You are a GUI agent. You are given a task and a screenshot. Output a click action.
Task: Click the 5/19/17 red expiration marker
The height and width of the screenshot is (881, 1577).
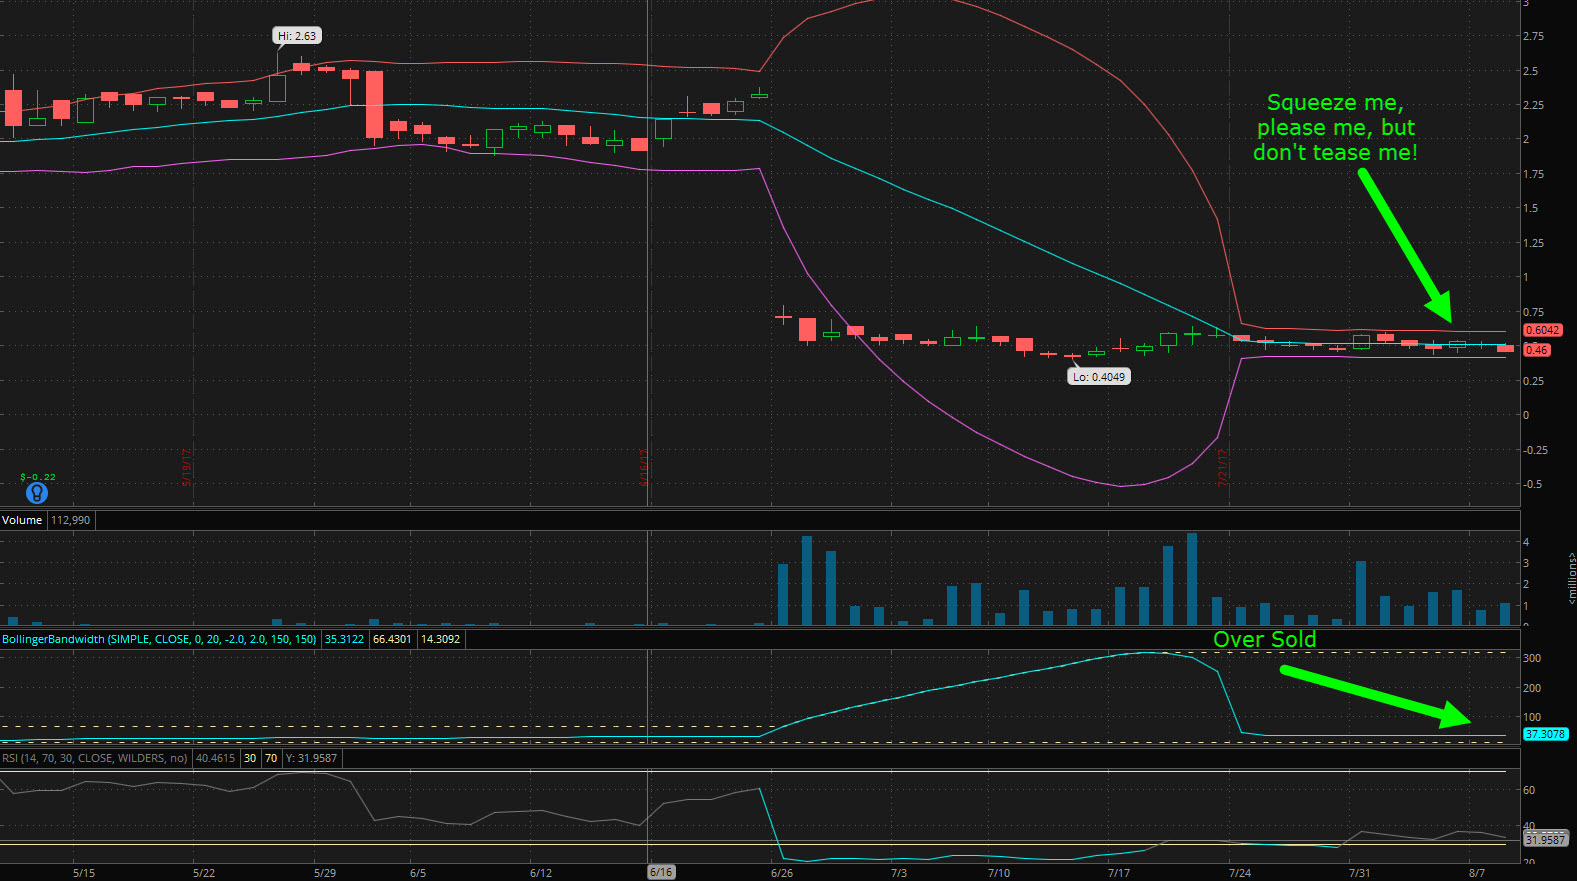point(187,467)
